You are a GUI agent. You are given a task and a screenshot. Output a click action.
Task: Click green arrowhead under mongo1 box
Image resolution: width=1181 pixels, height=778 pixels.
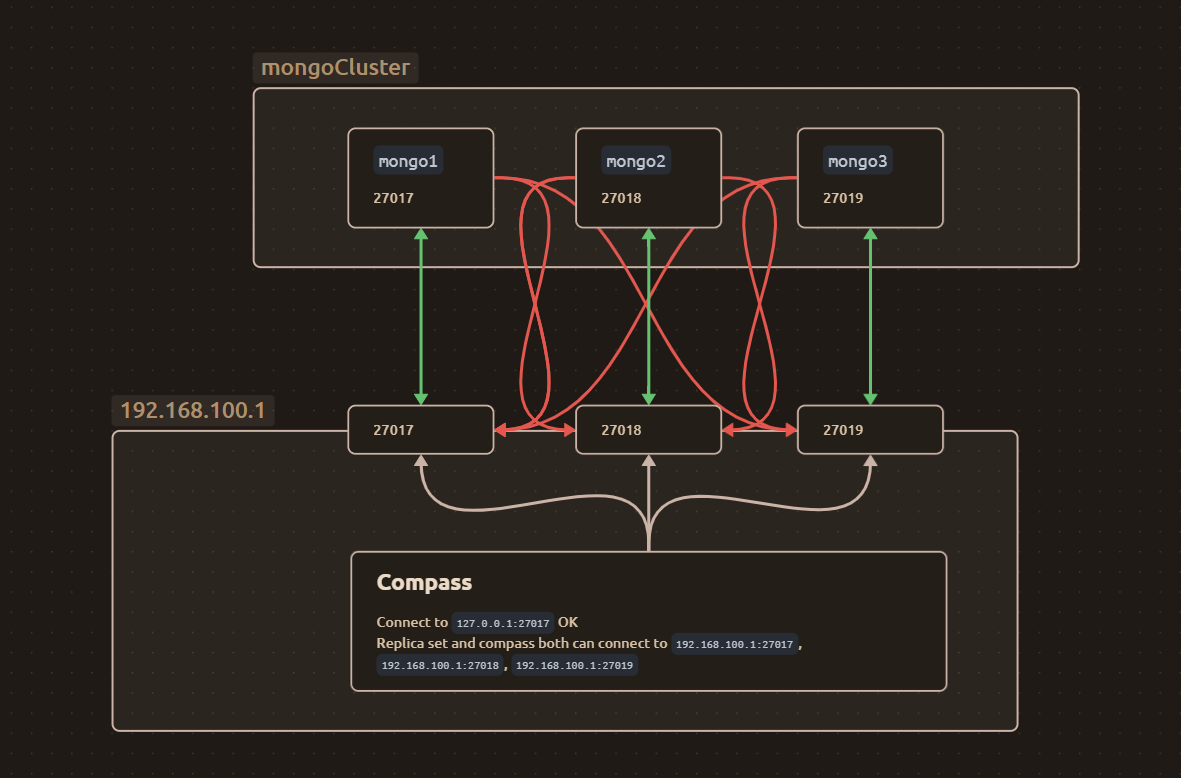pyautogui.click(x=421, y=234)
